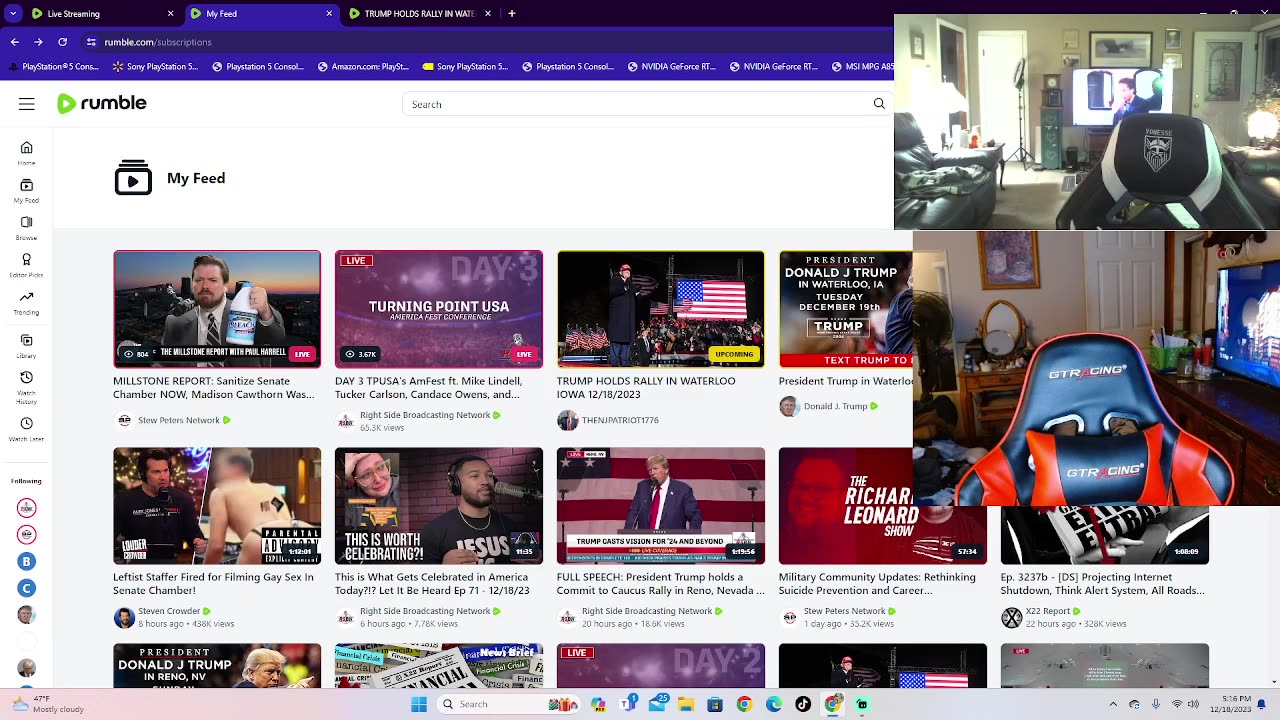This screenshot has height=720, width=1280.
Task: Click the Rumble logo
Action: 102,104
